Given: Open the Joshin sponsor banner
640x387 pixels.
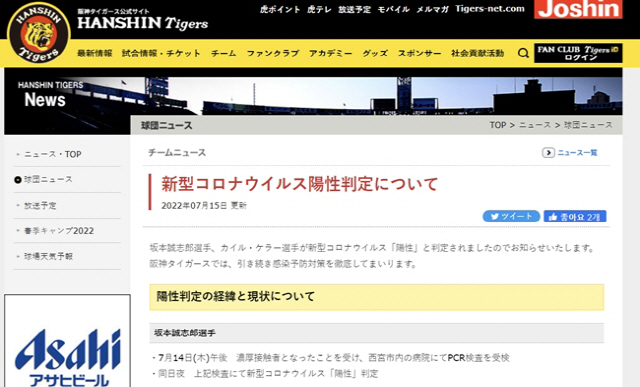Looking at the screenshot, I should (578, 9).
